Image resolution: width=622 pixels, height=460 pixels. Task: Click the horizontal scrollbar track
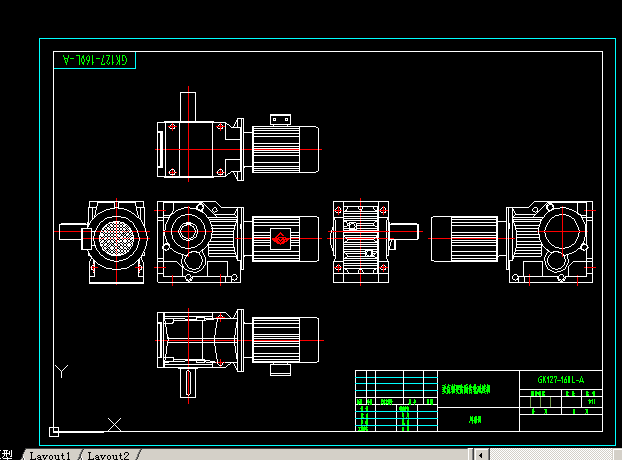[x=551, y=455]
